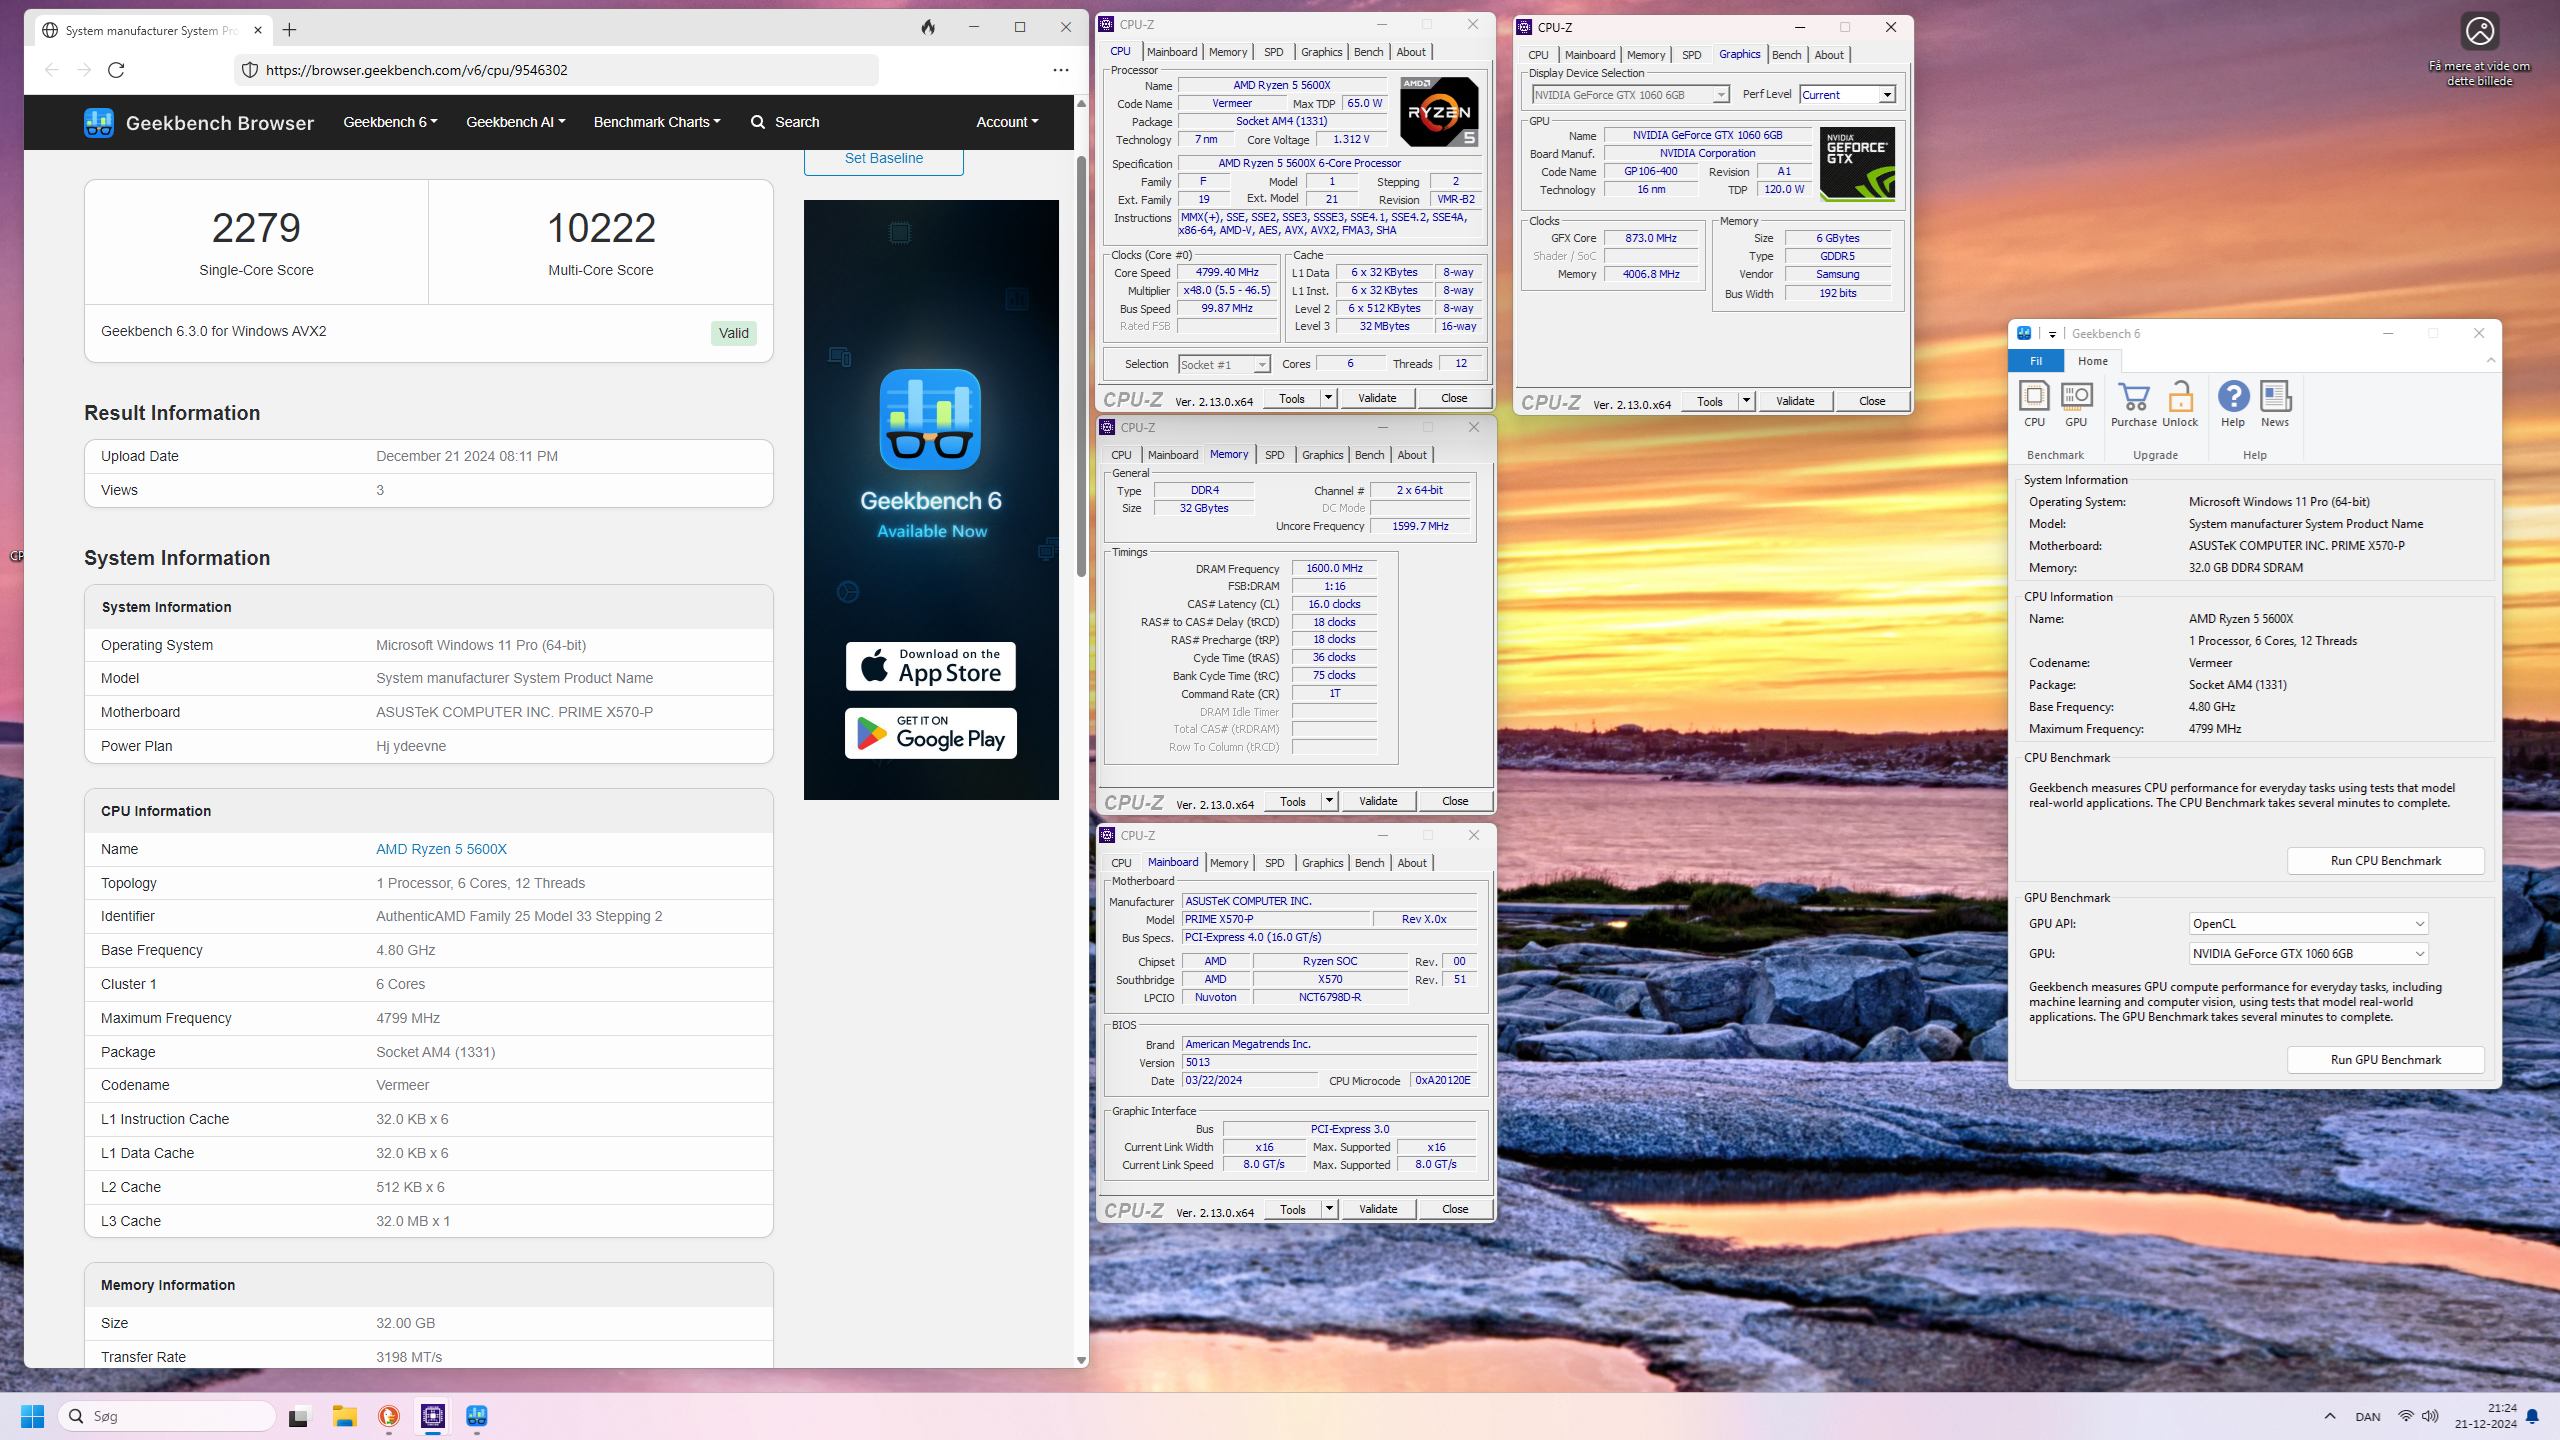This screenshot has height=1440, width=2560.
Task: Go back in browser history
Action: point(52,70)
